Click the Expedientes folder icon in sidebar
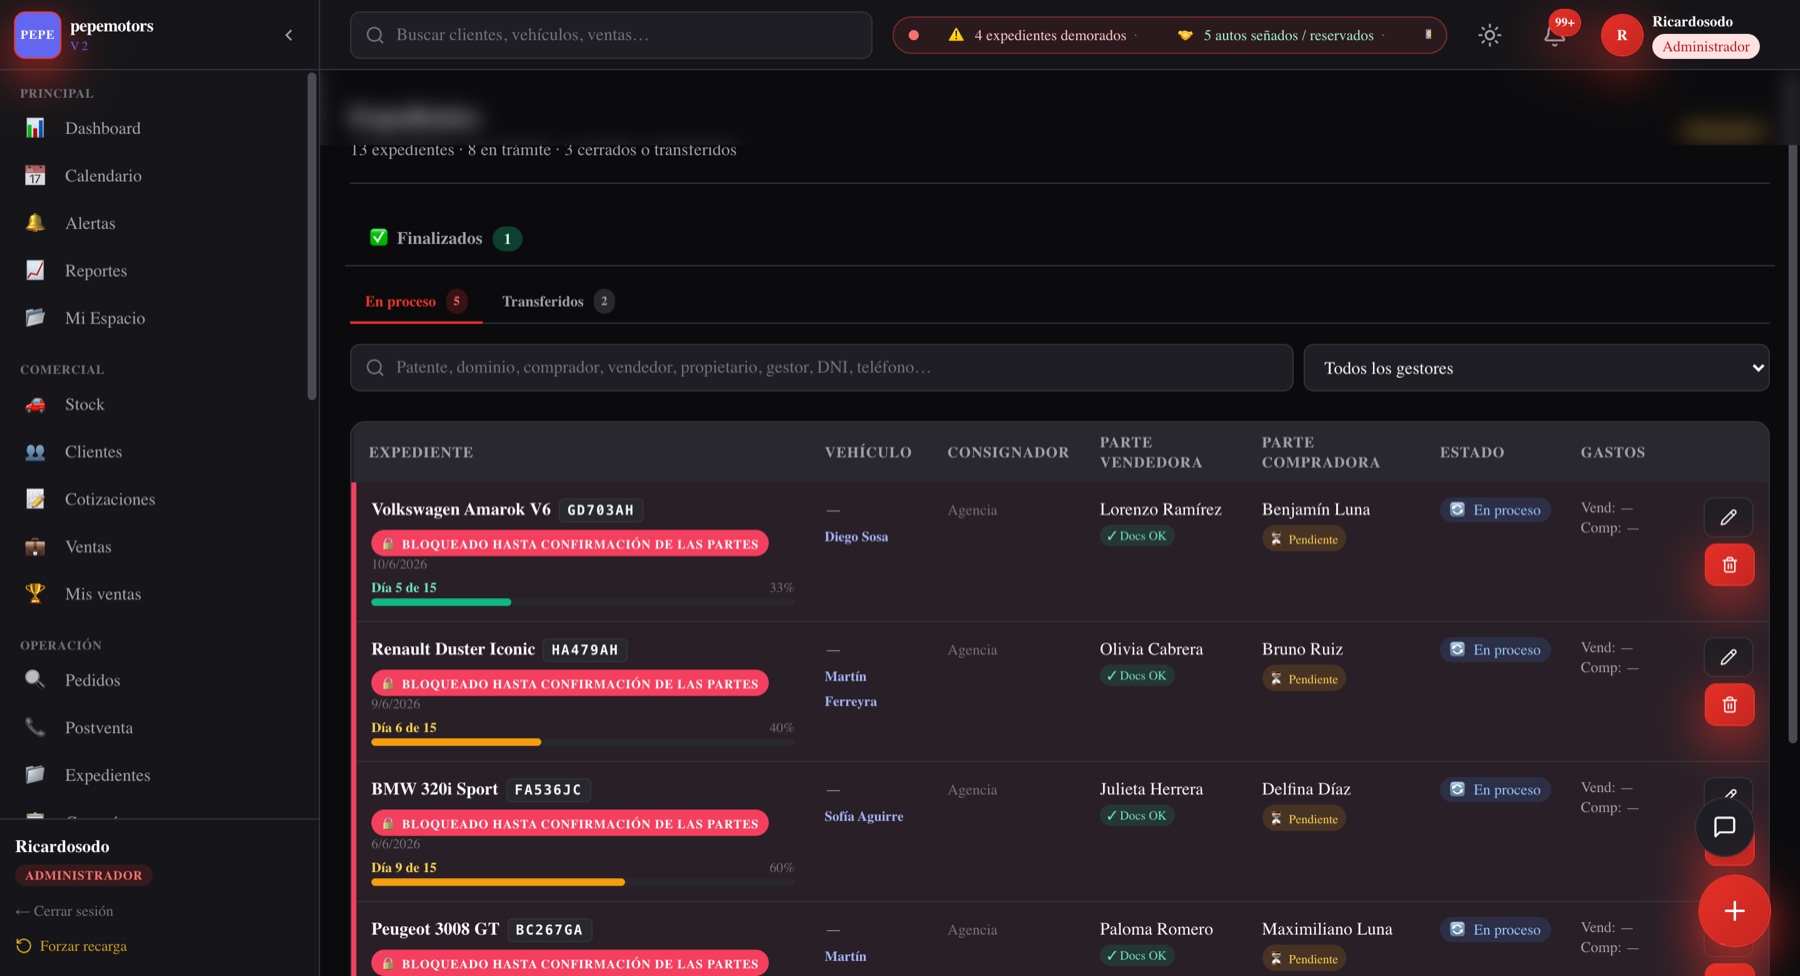Viewport: 1800px width, 976px height. coord(35,775)
